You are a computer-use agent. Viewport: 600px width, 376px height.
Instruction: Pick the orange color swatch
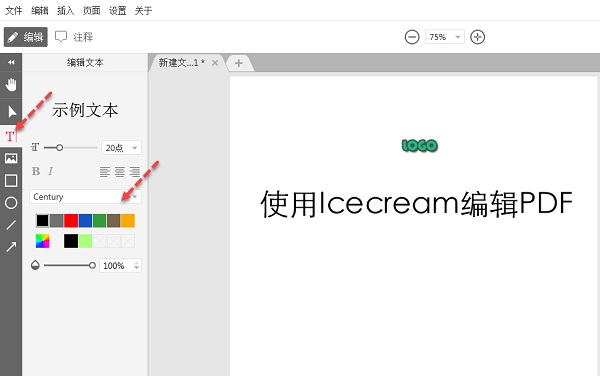[128, 221]
